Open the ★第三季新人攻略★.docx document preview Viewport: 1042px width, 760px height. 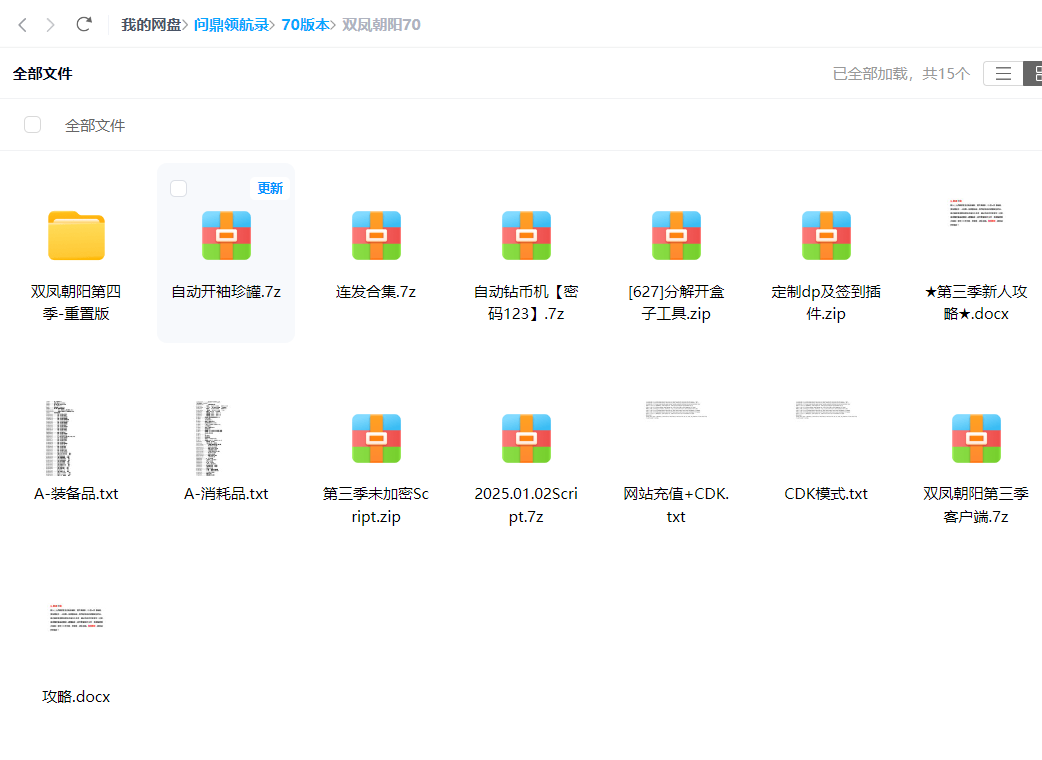[976, 216]
